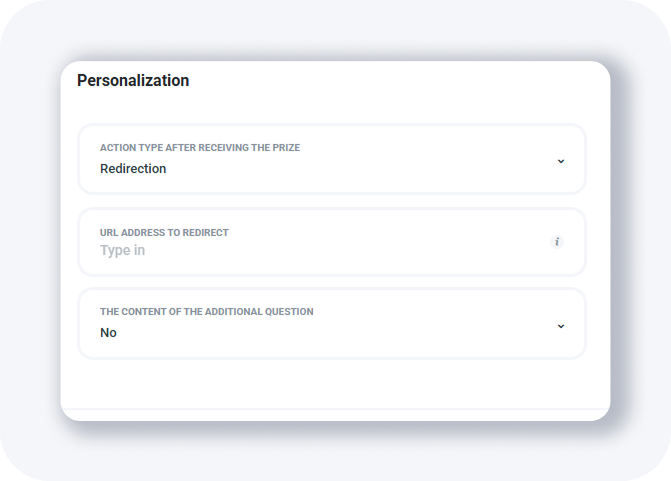Click the Content of the Additional Question label
Screen dimensions: 671x481
(x=206, y=312)
